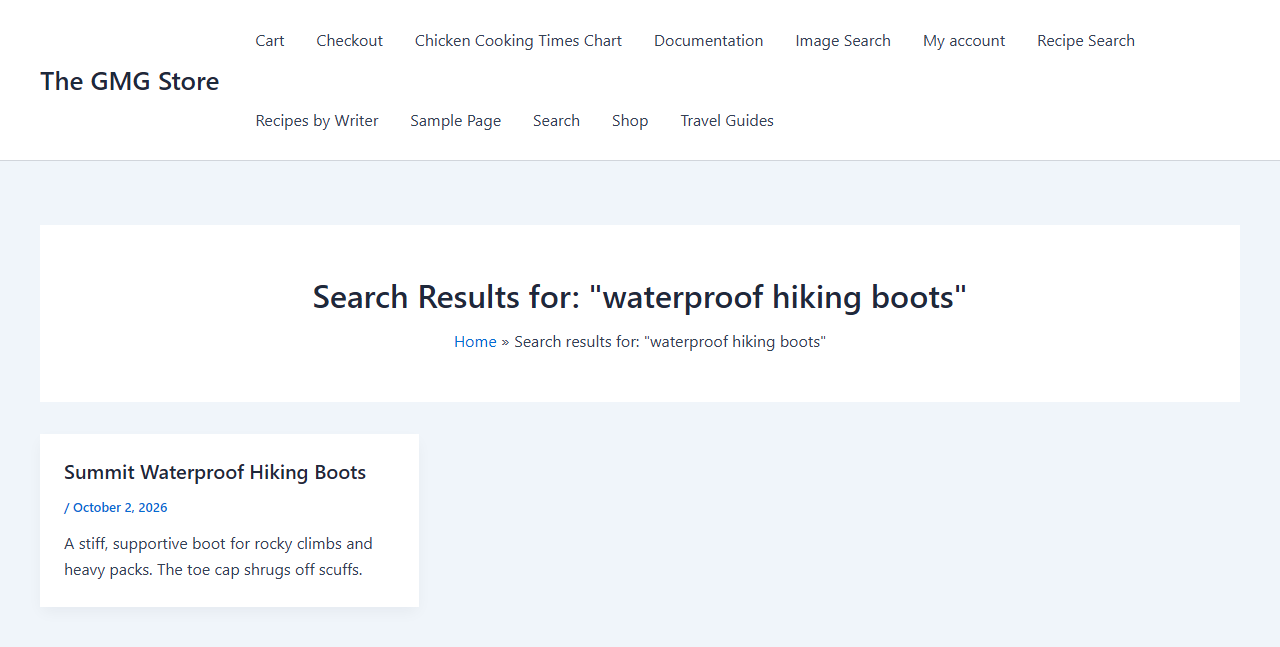Click the Search navigation item

point(556,121)
